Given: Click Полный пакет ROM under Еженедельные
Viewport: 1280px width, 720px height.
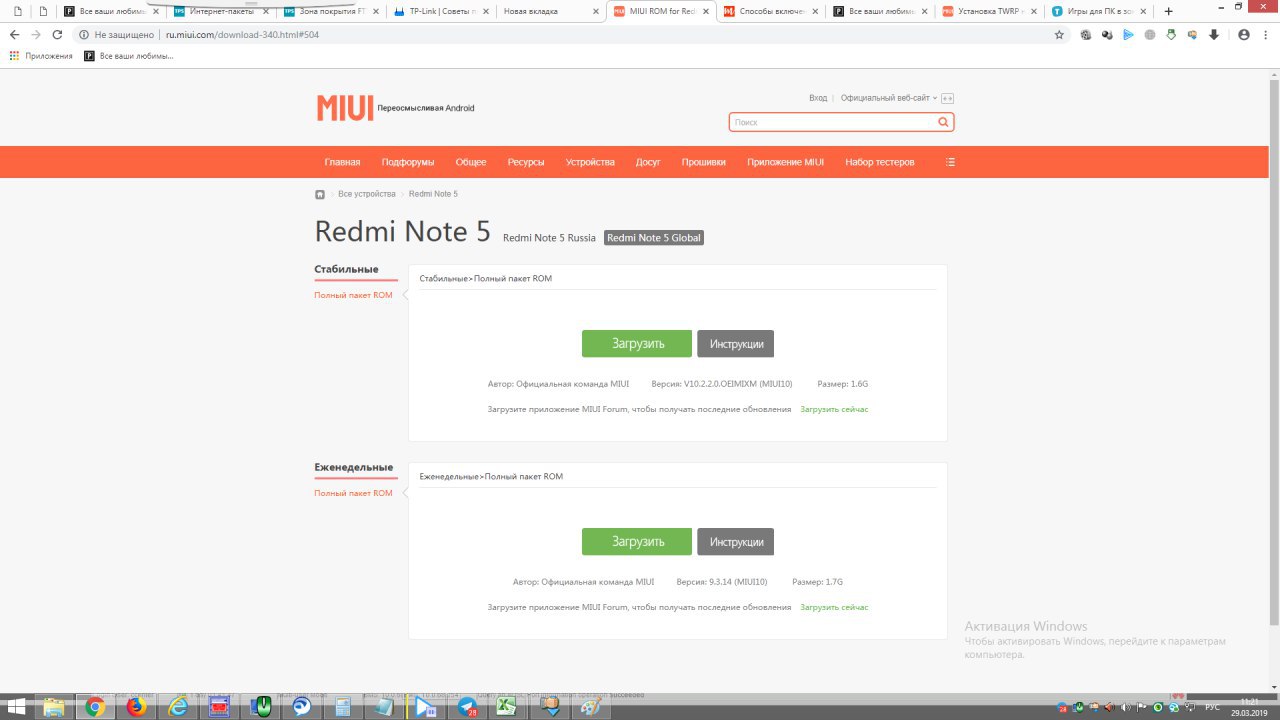Looking at the screenshot, I should point(353,493).
